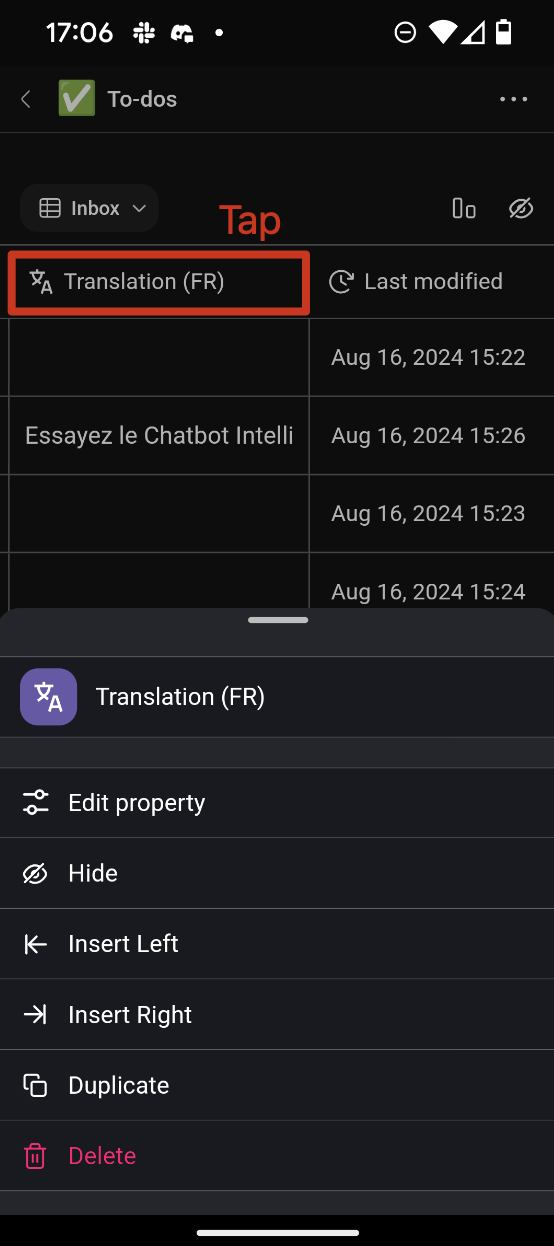This screenshot has width=554, height=1246.
Task: Click the green checkmark To-dos page icon
Action: click(77, 99)
